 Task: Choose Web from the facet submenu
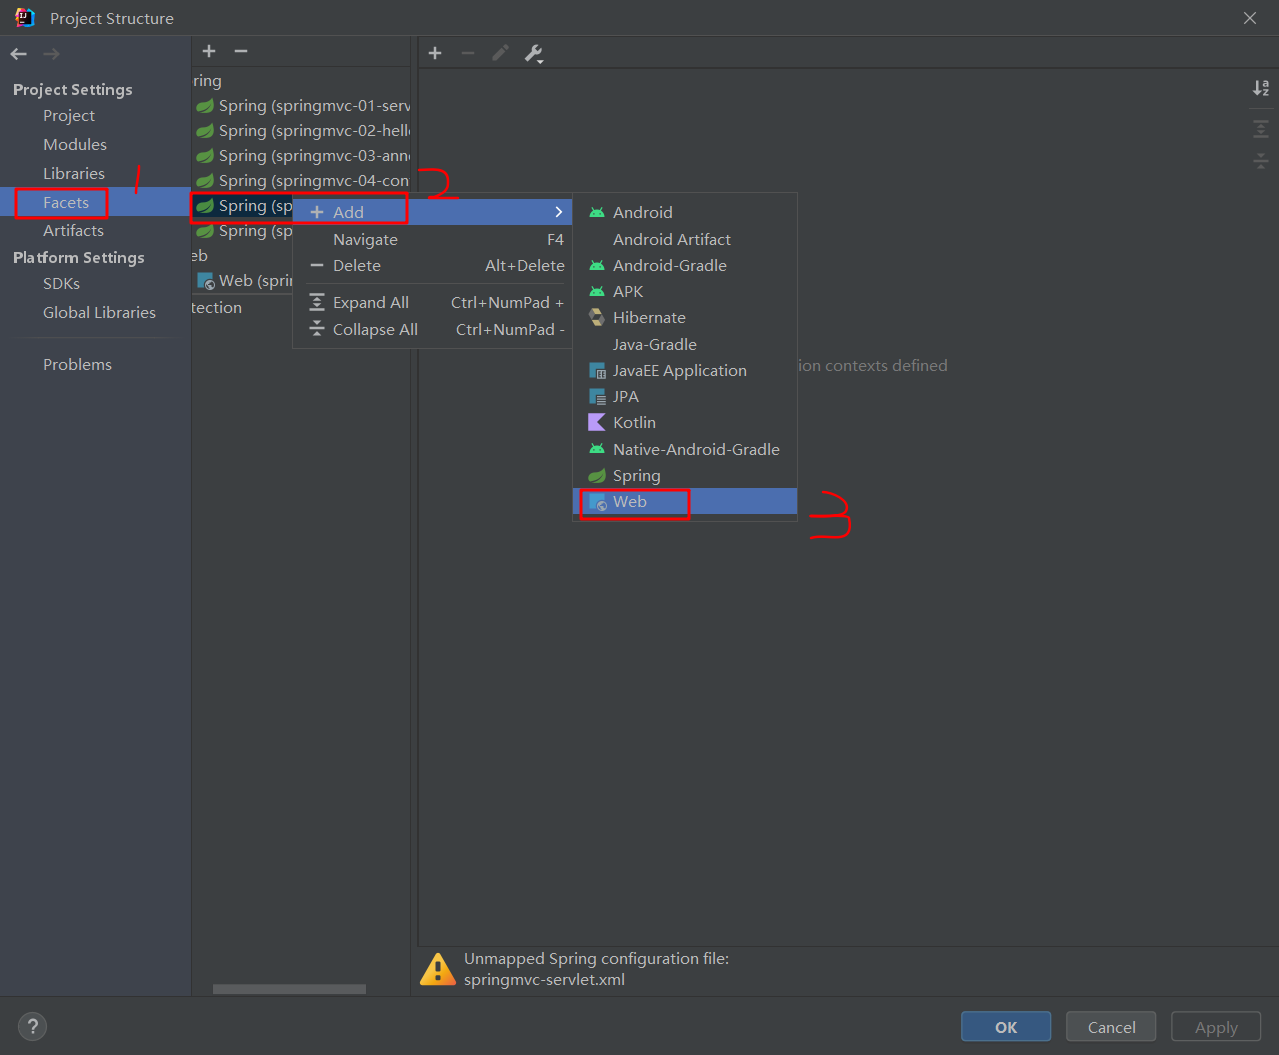click(x=685, y=502)
